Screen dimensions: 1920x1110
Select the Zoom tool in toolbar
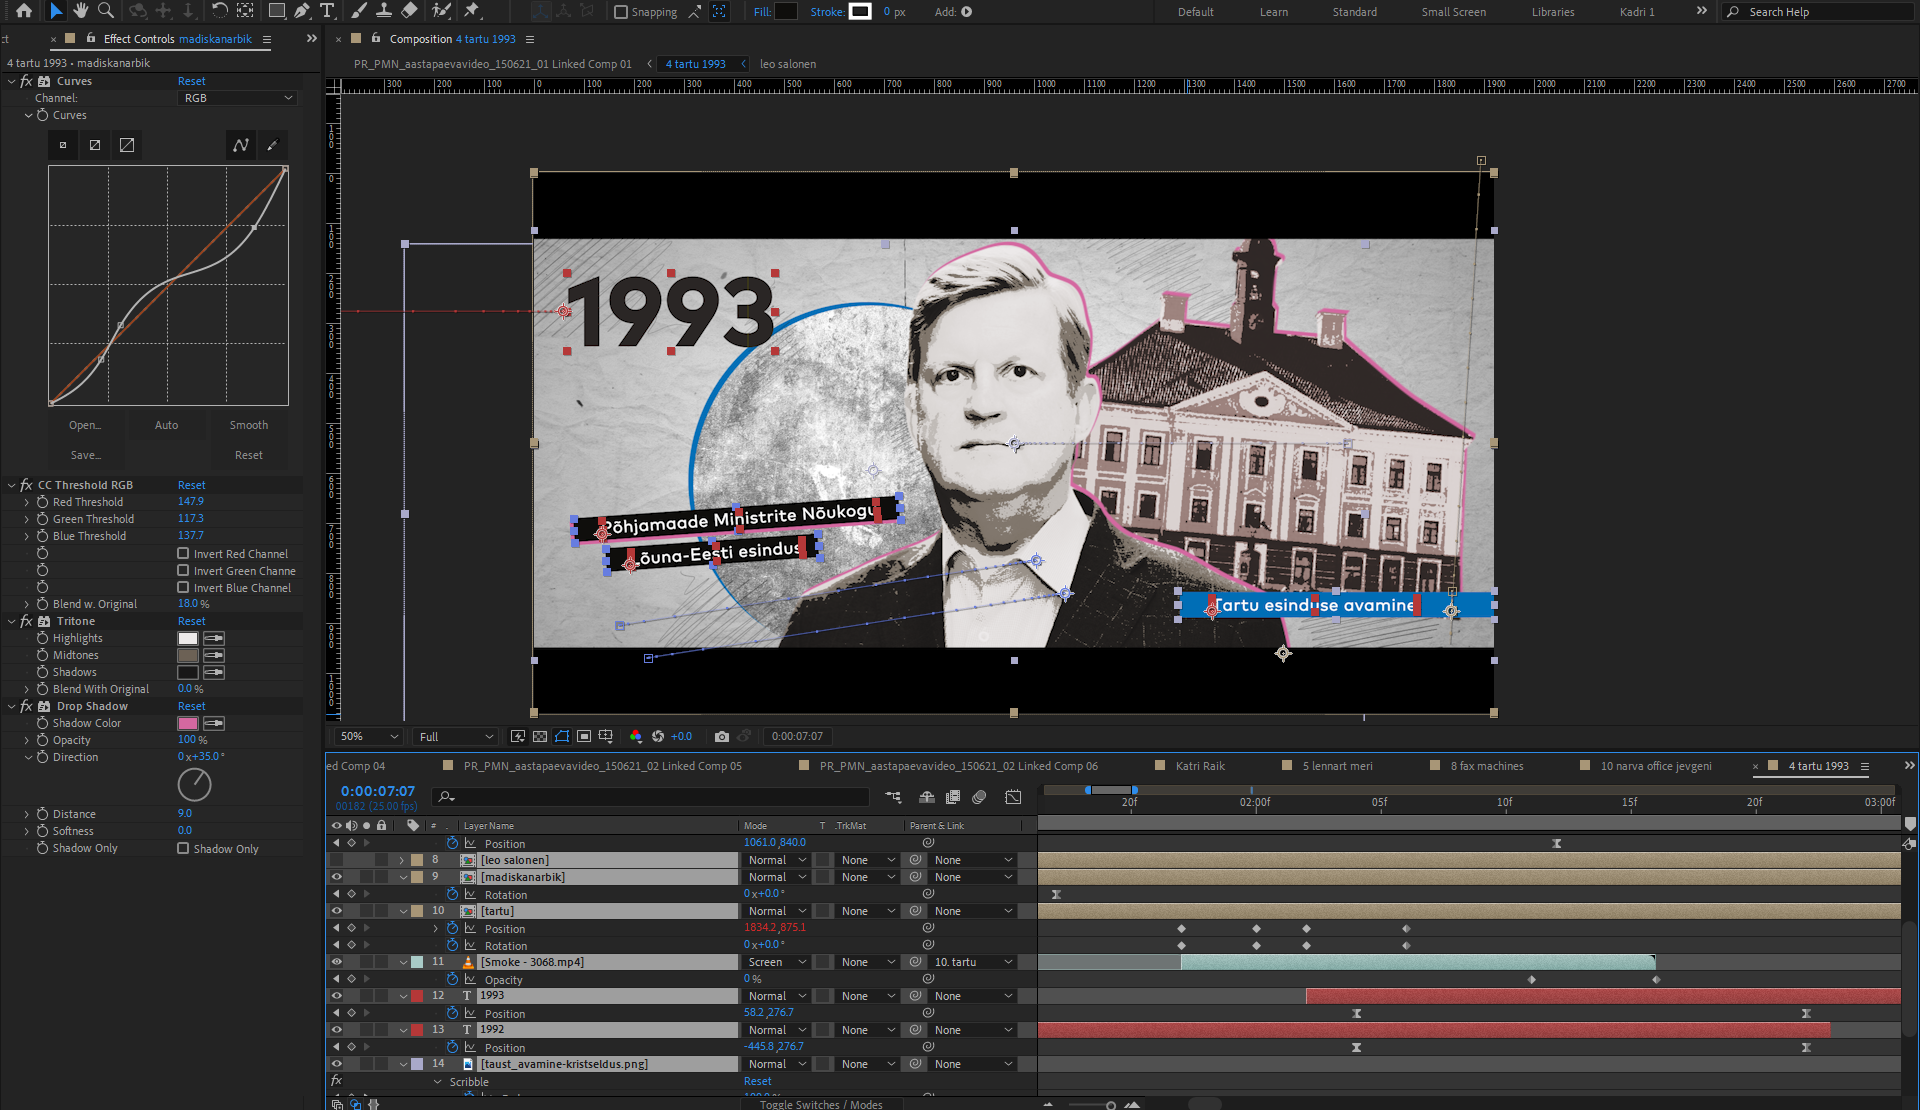click(105, 11)
